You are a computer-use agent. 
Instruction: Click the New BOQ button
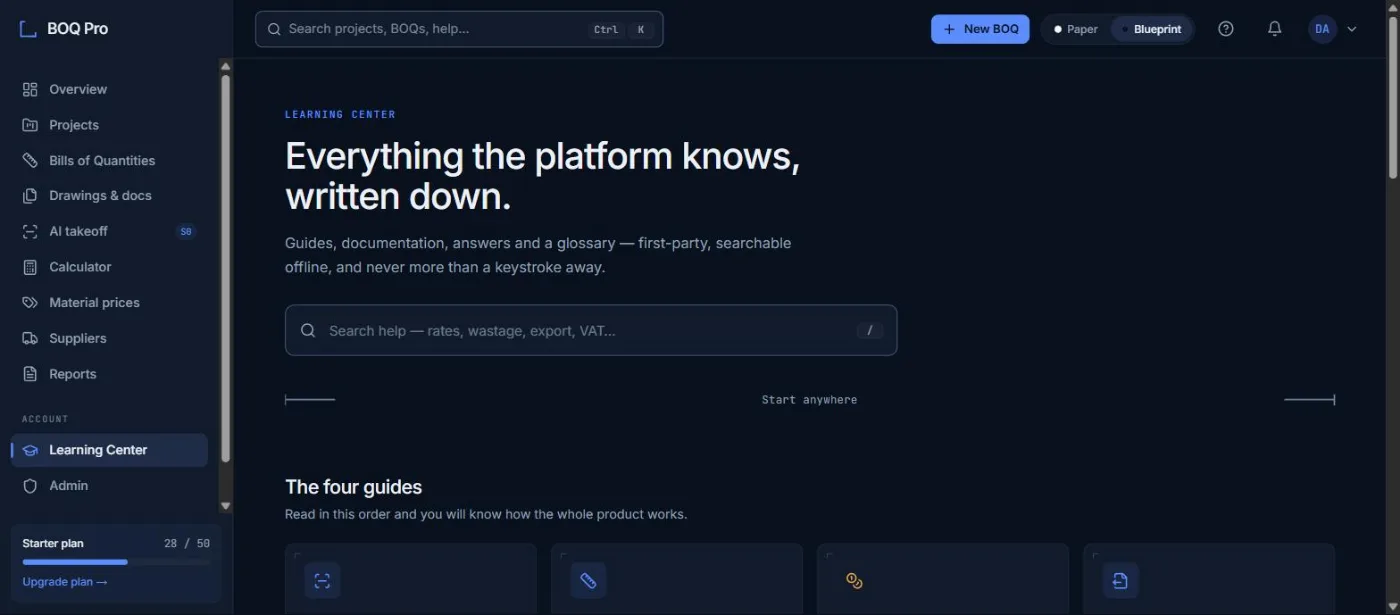point(980,29)
